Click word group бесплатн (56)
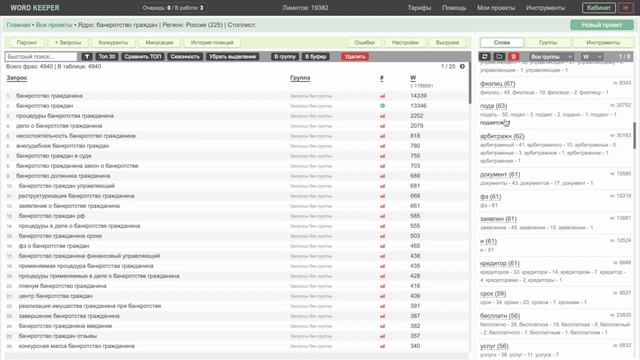 pos(500,316)
